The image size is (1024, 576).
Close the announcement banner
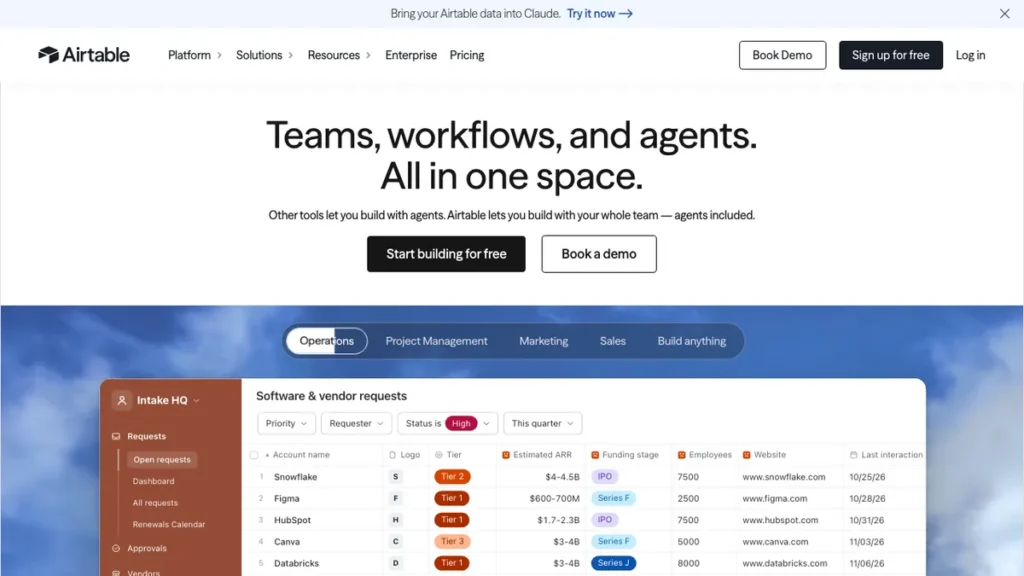click(1004, 14)
